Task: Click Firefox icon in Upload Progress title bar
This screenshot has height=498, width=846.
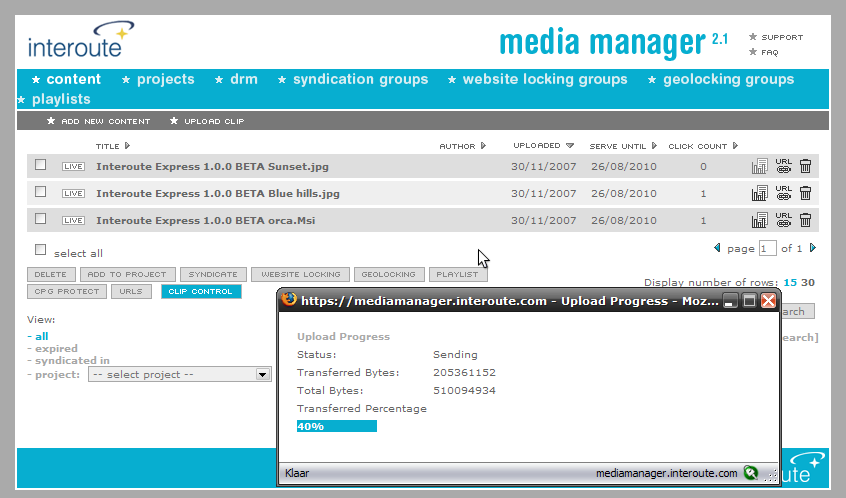Action: tap(289, 299)
